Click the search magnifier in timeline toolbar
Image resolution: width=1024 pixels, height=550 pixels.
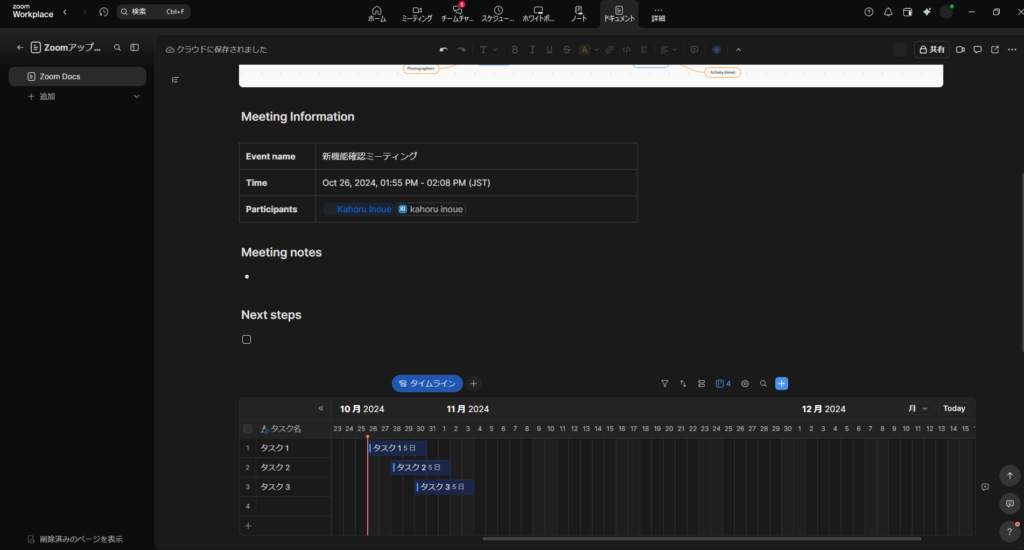[x=763, y=383]
